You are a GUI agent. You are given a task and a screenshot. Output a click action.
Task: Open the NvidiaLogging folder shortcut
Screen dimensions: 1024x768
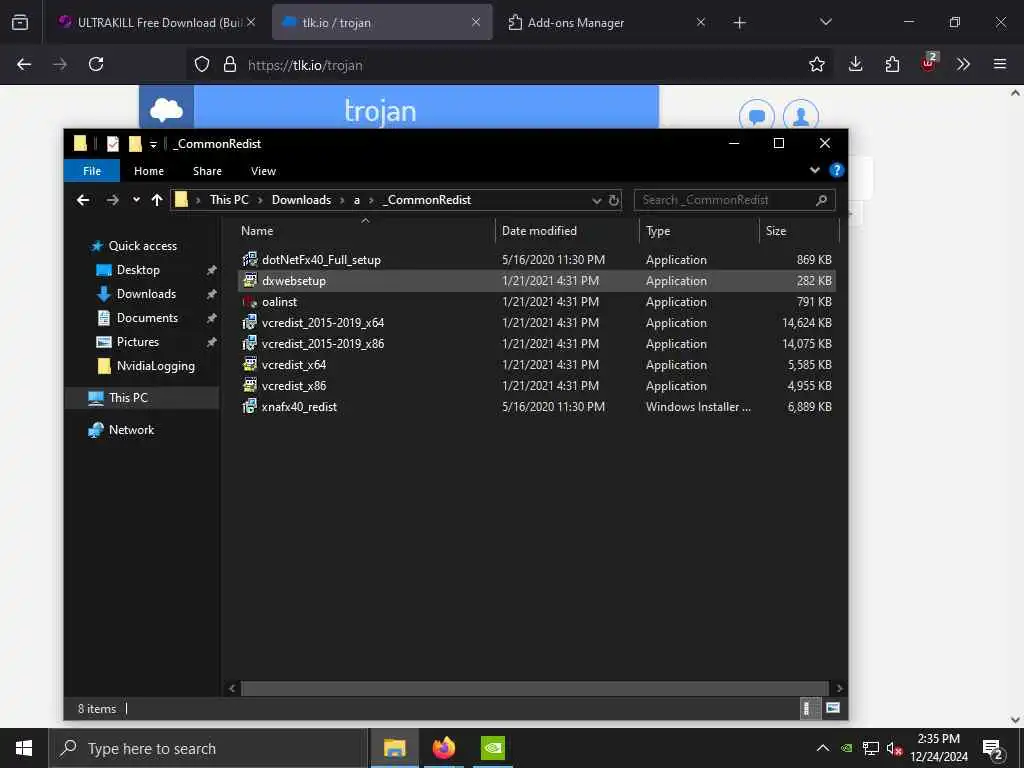coord(155,366)
